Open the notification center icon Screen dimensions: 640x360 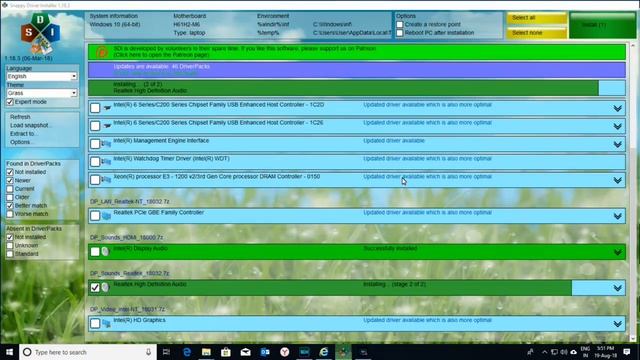point(627,352)
